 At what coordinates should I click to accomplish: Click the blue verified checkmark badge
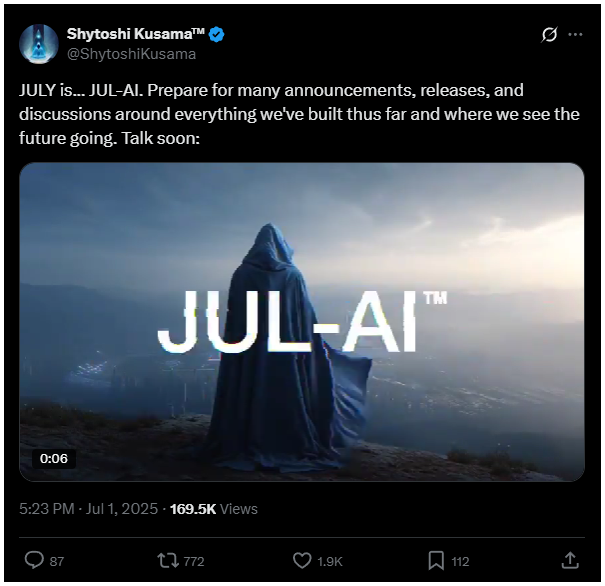216,35
